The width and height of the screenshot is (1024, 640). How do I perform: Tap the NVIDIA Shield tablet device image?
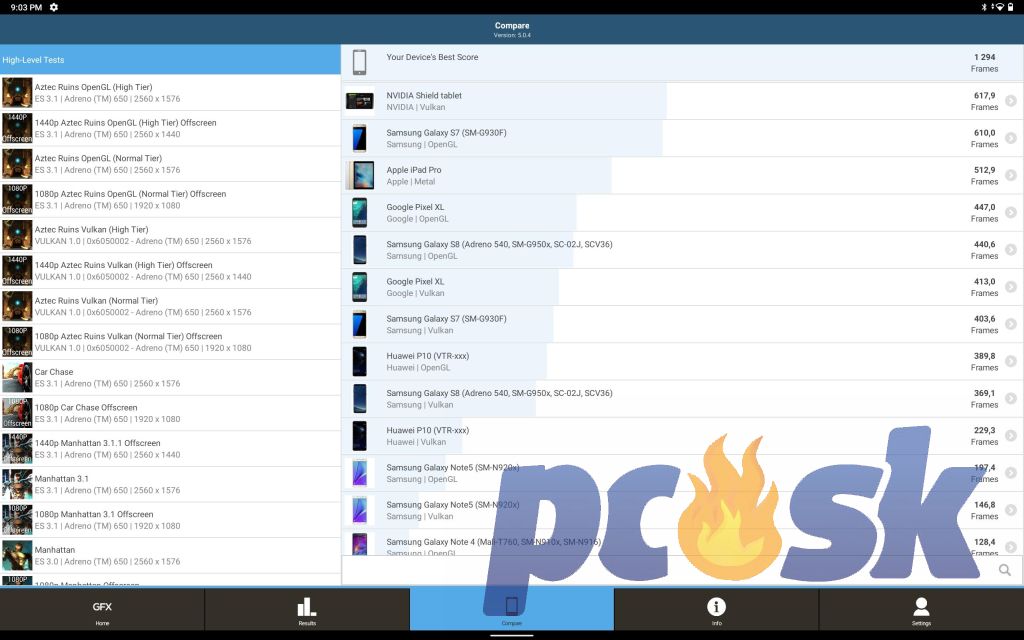click(x=360, y=101)
